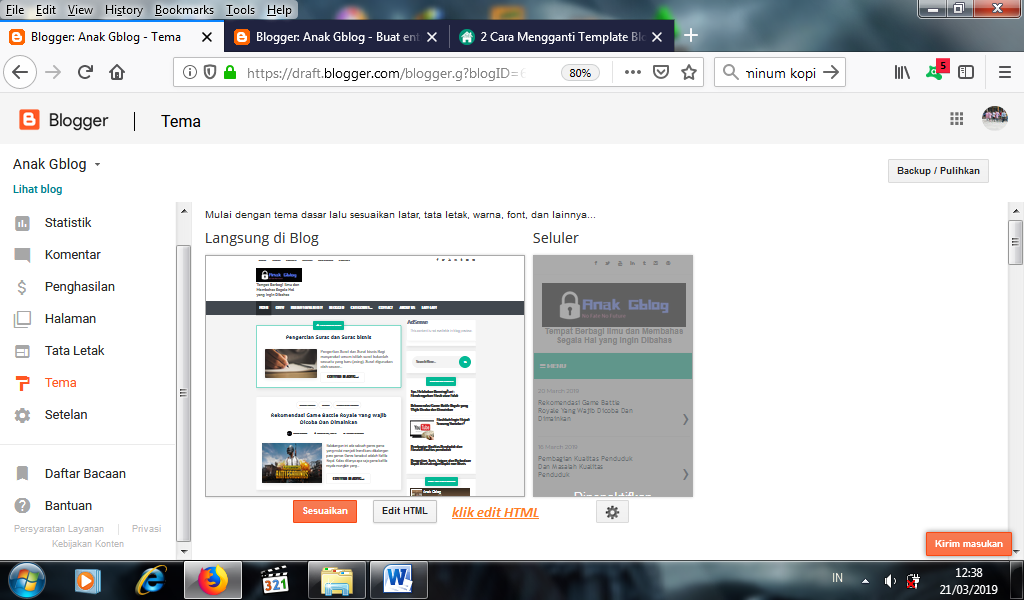1024x600 pixels.
Task: Open the File menu
Action: (x=14, y=10)
